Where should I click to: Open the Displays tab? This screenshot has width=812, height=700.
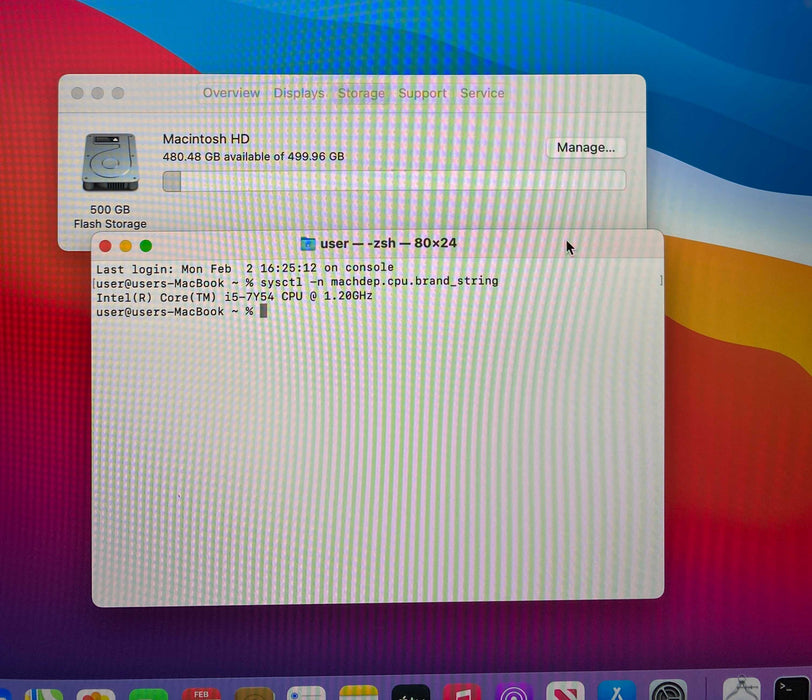(299, 93)
